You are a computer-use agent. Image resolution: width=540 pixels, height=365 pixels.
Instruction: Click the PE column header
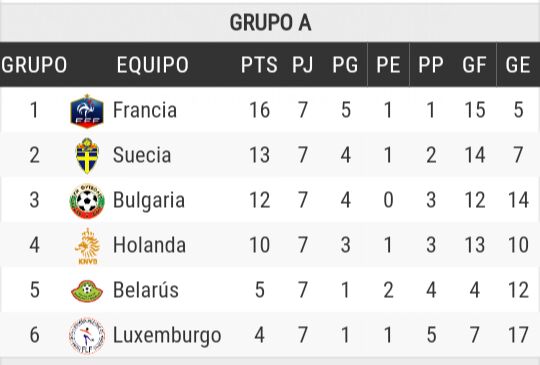(388, 64)
